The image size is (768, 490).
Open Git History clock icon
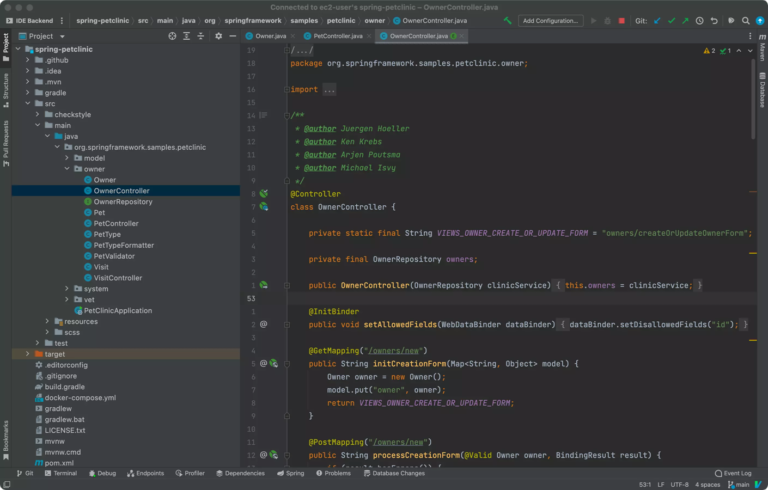click(x=699, y=21)
